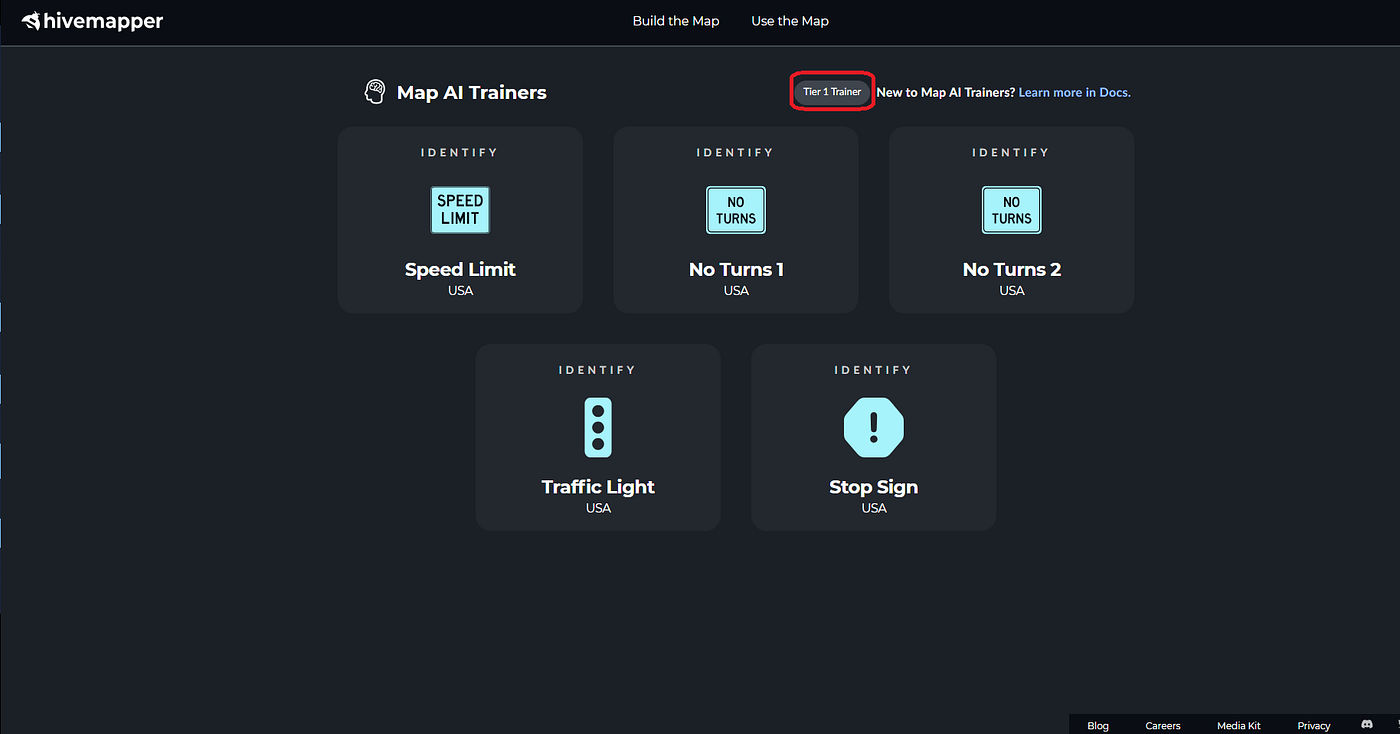This screenshot has width=1400, height=734.
Task: Click the No Turns 1 sign icon
Action: point(736,210)
